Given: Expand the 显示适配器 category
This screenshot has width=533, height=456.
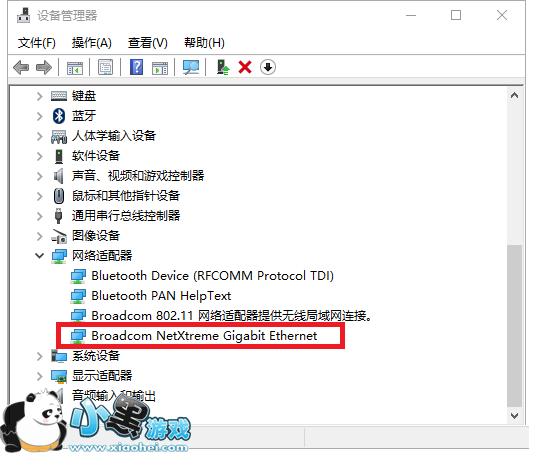Looking at the screenshot, I should click(x=39, y=376).
